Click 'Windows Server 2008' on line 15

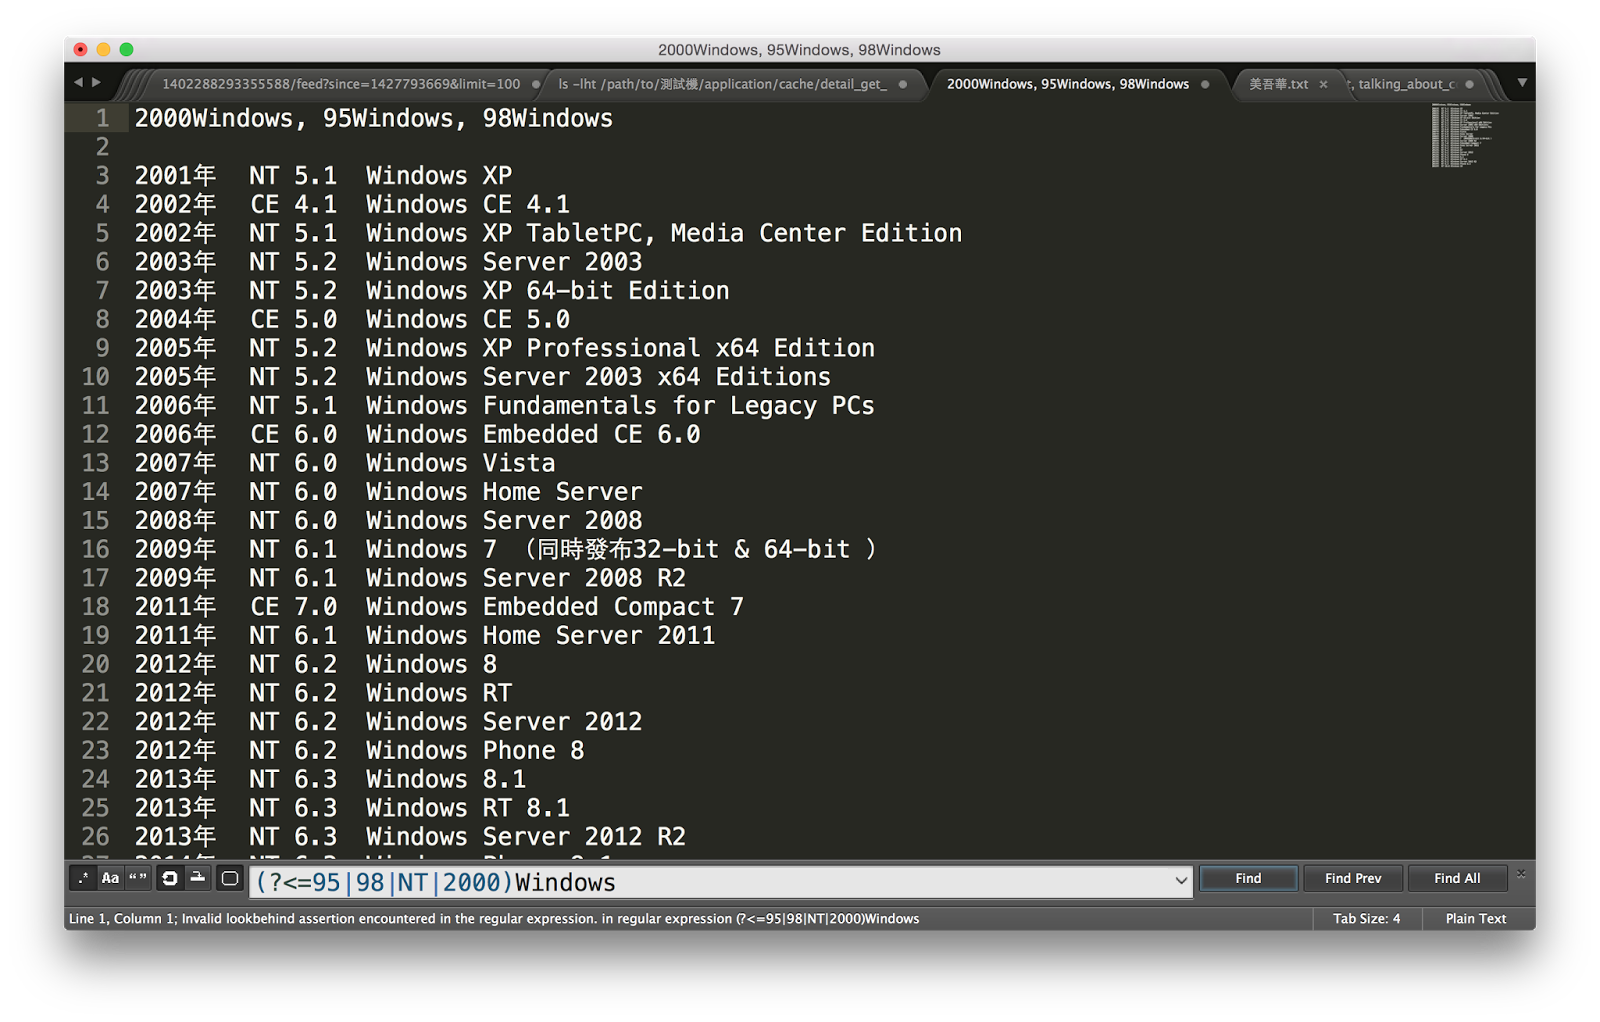coord(504,520)
